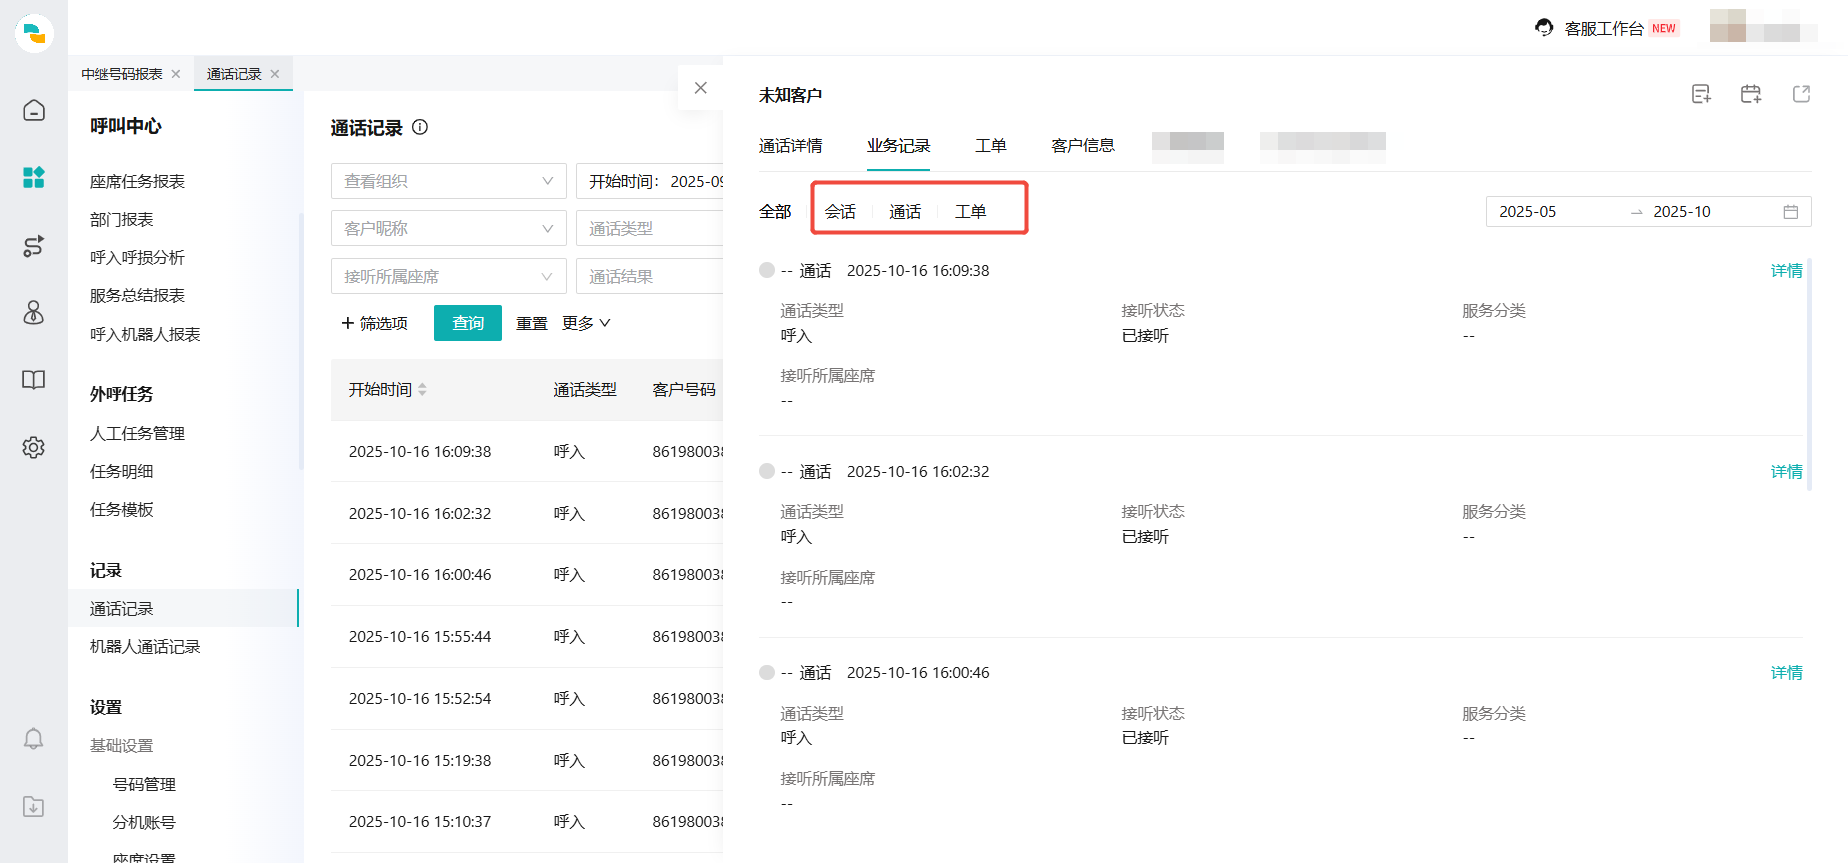Expand the 更多 options menu
Screen dimensions: 1848x863
click(x=586, y=323)
